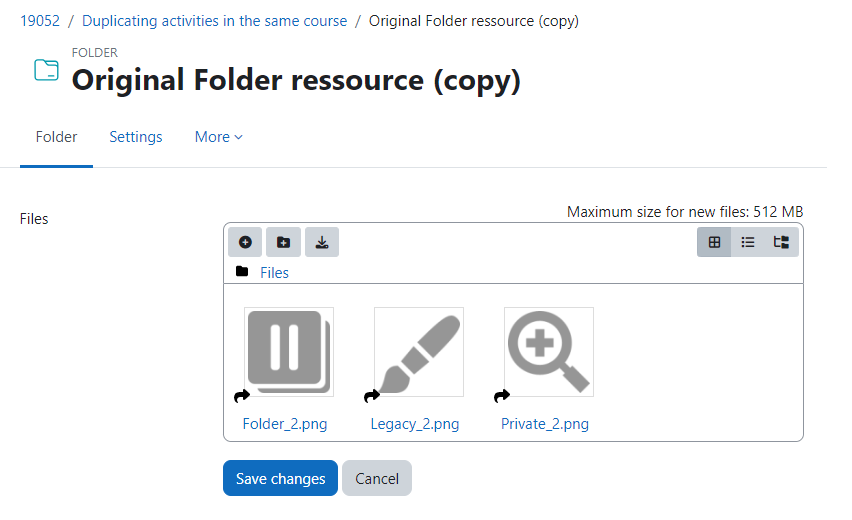Screen dimensions: 852x520
Task: Click alias arrow on Private_2.png
Action: (x=502, y=396)
